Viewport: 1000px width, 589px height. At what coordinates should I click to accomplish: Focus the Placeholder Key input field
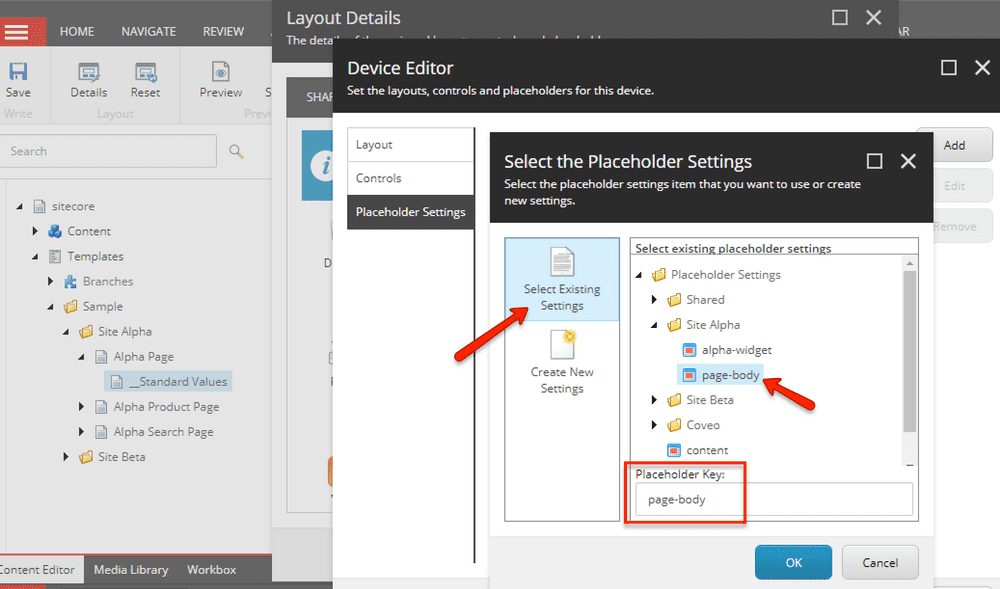click(x=774, y=499)
